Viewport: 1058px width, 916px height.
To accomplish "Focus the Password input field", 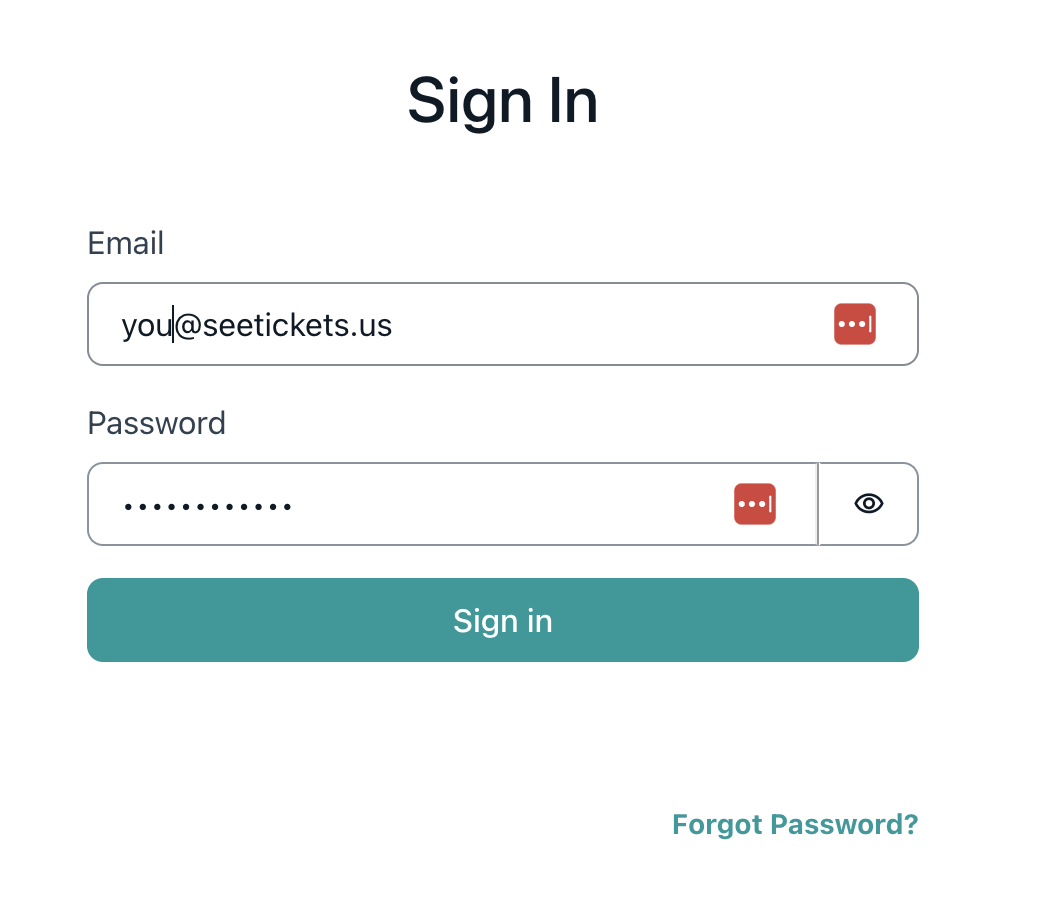I will coord(453,504).
